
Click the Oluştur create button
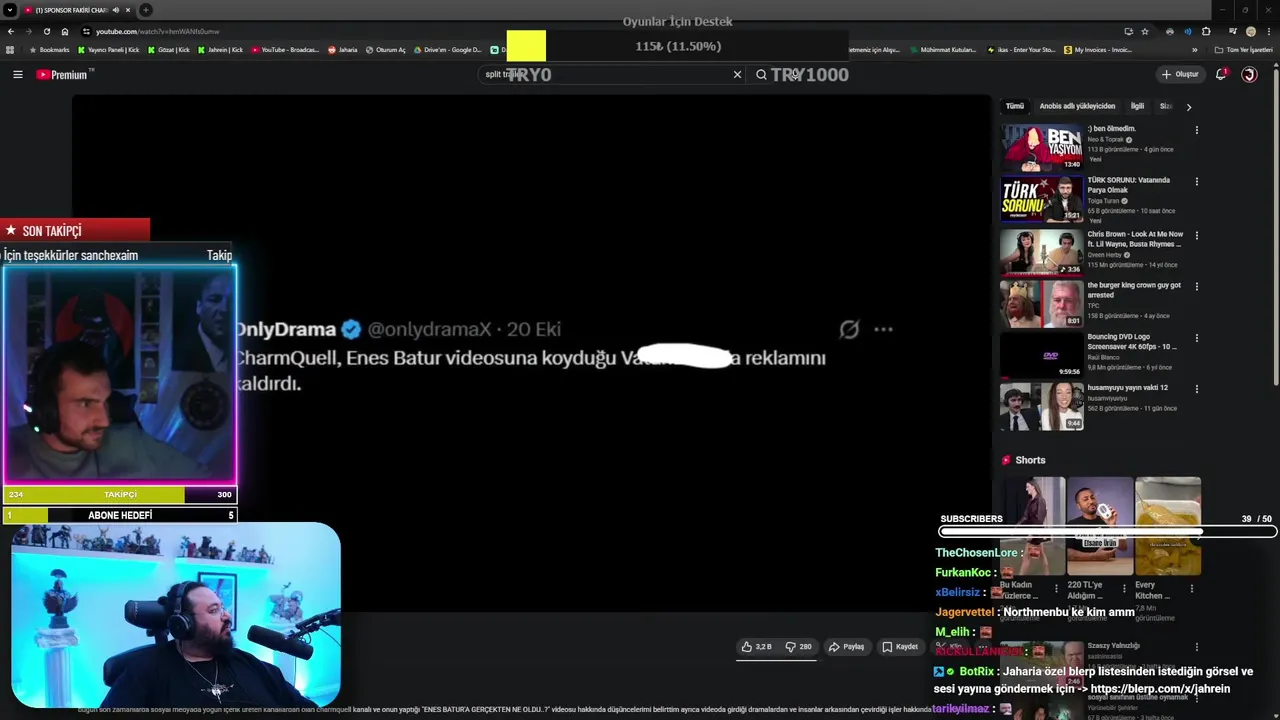1180,74
